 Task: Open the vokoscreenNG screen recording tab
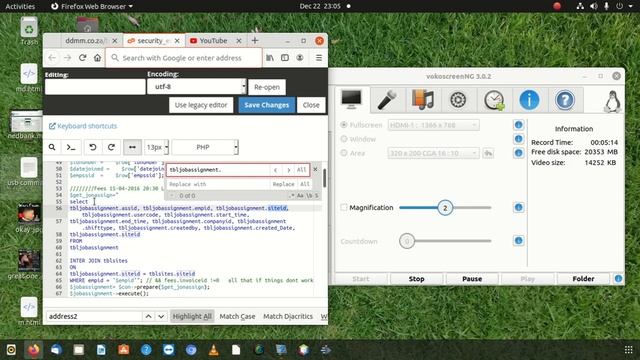(x=351, y=100)
